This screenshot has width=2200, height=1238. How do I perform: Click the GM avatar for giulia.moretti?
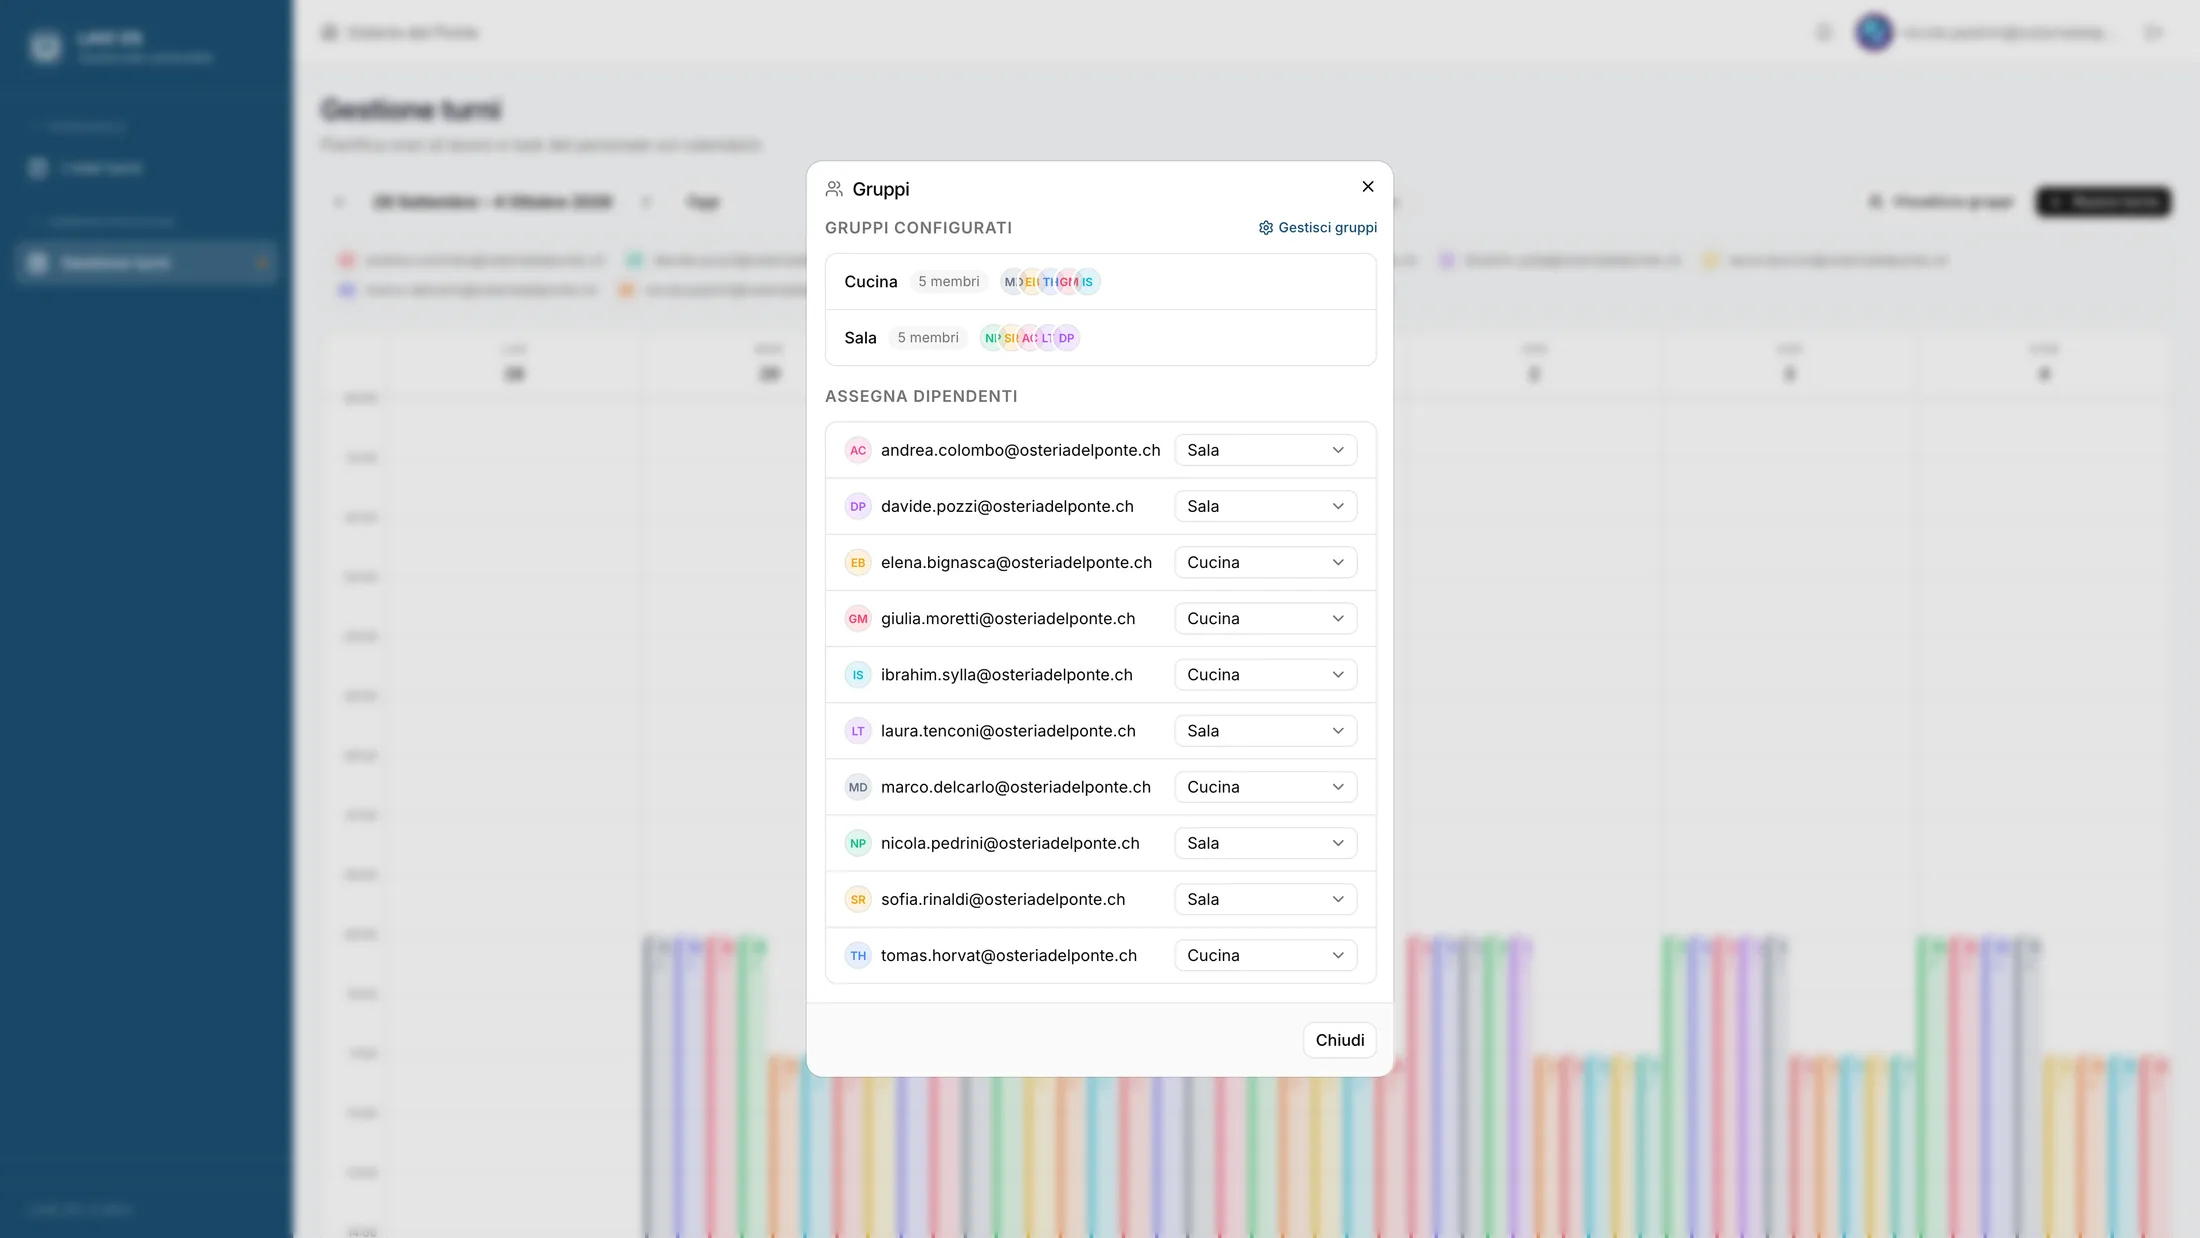tap(858, 618)
